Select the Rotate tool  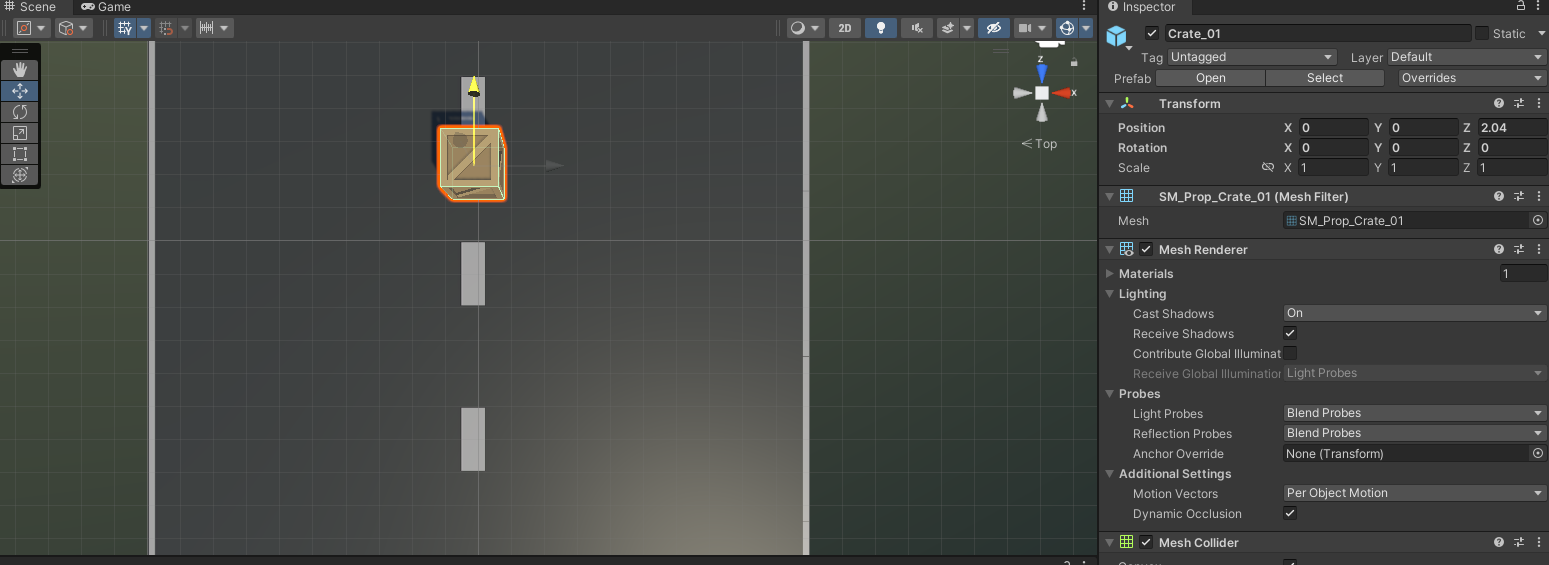(x=19, y=112)
